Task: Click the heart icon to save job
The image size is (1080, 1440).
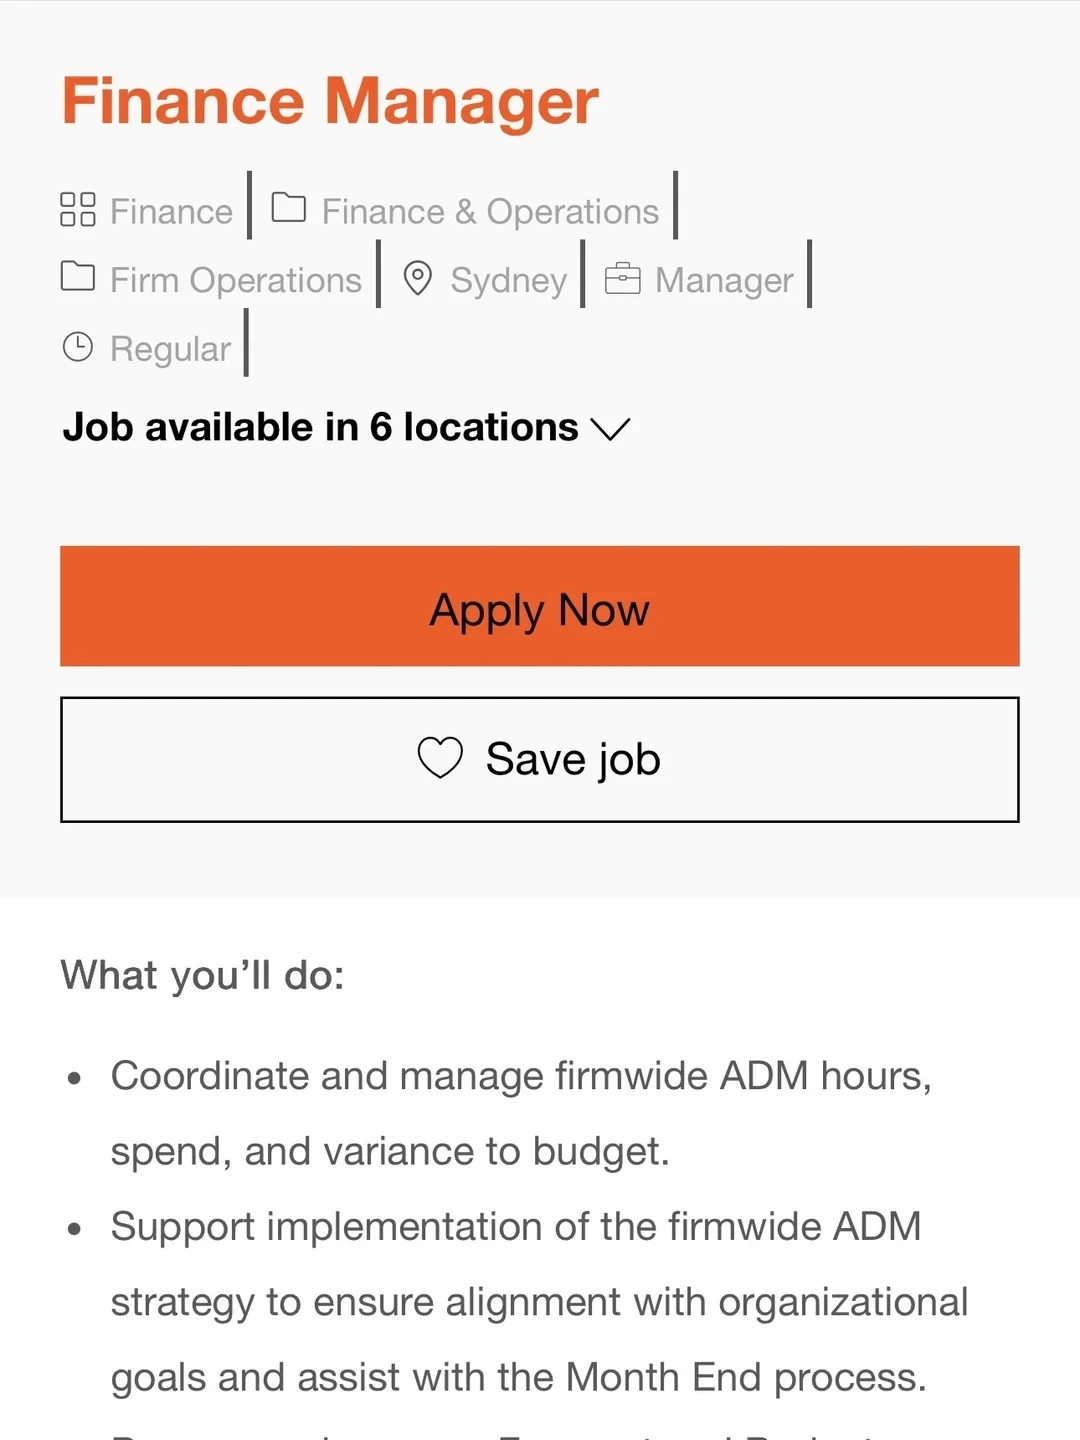Action: [440, 758]
